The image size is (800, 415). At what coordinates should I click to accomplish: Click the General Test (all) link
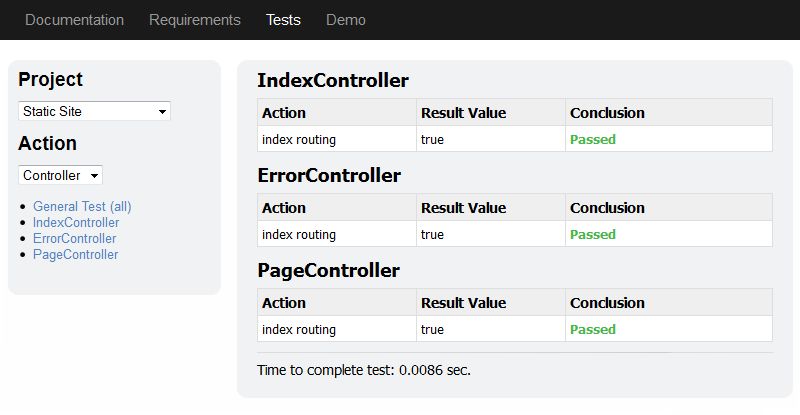pos(82,207)
